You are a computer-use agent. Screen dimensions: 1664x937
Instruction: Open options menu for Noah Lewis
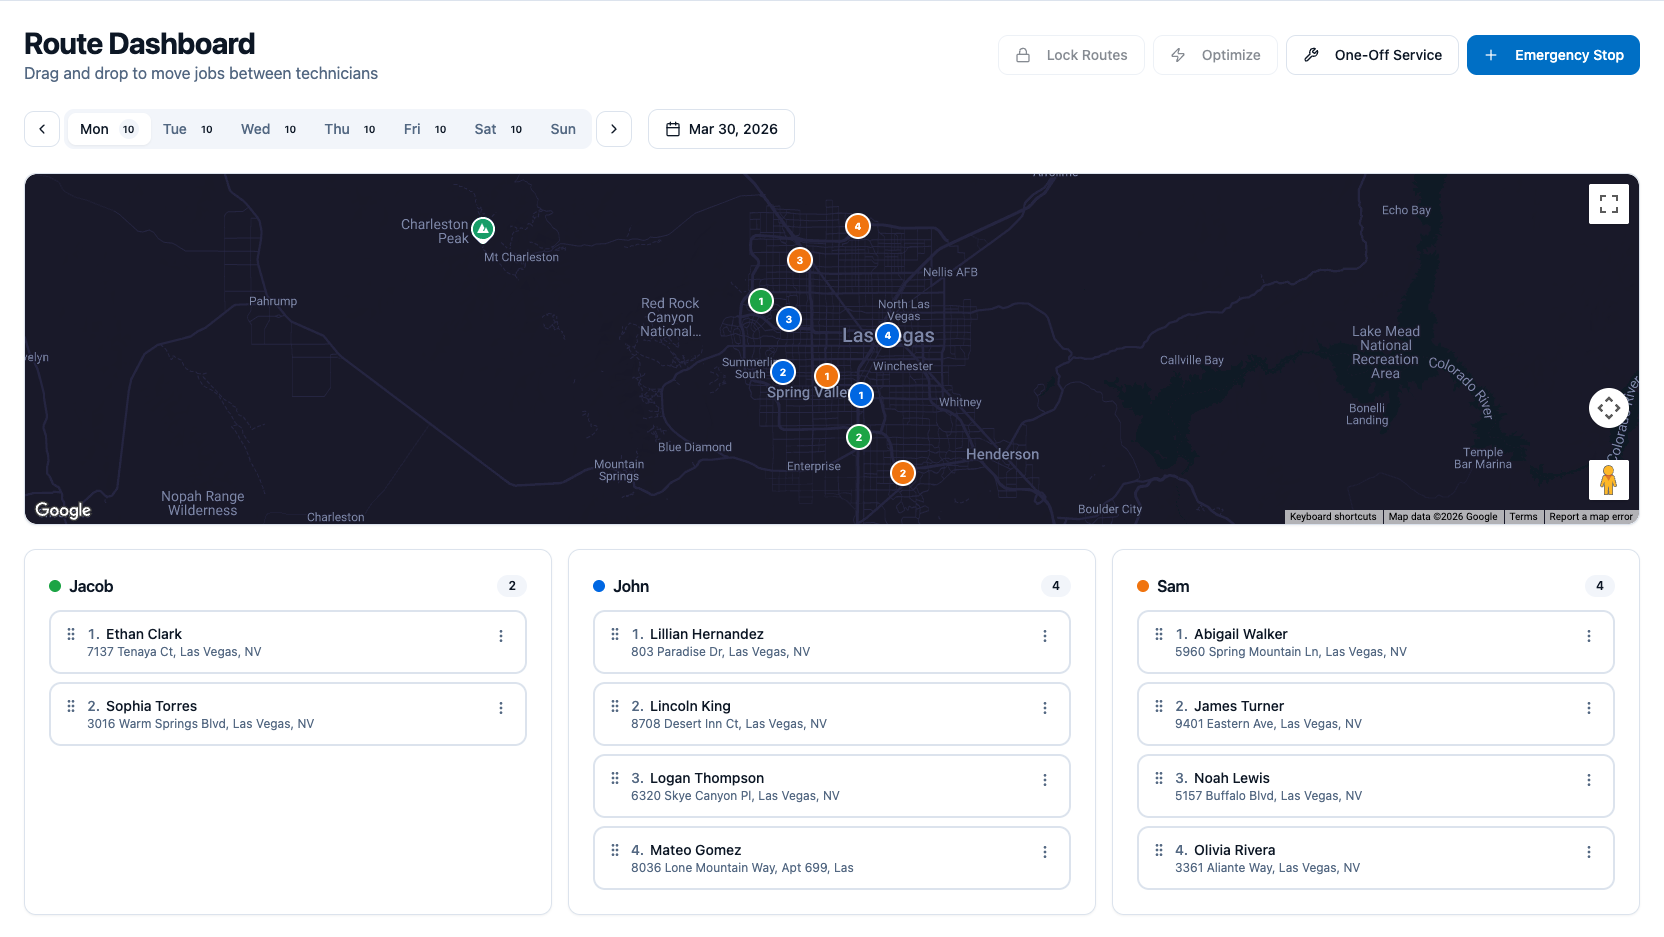[x=1590, y=780]
